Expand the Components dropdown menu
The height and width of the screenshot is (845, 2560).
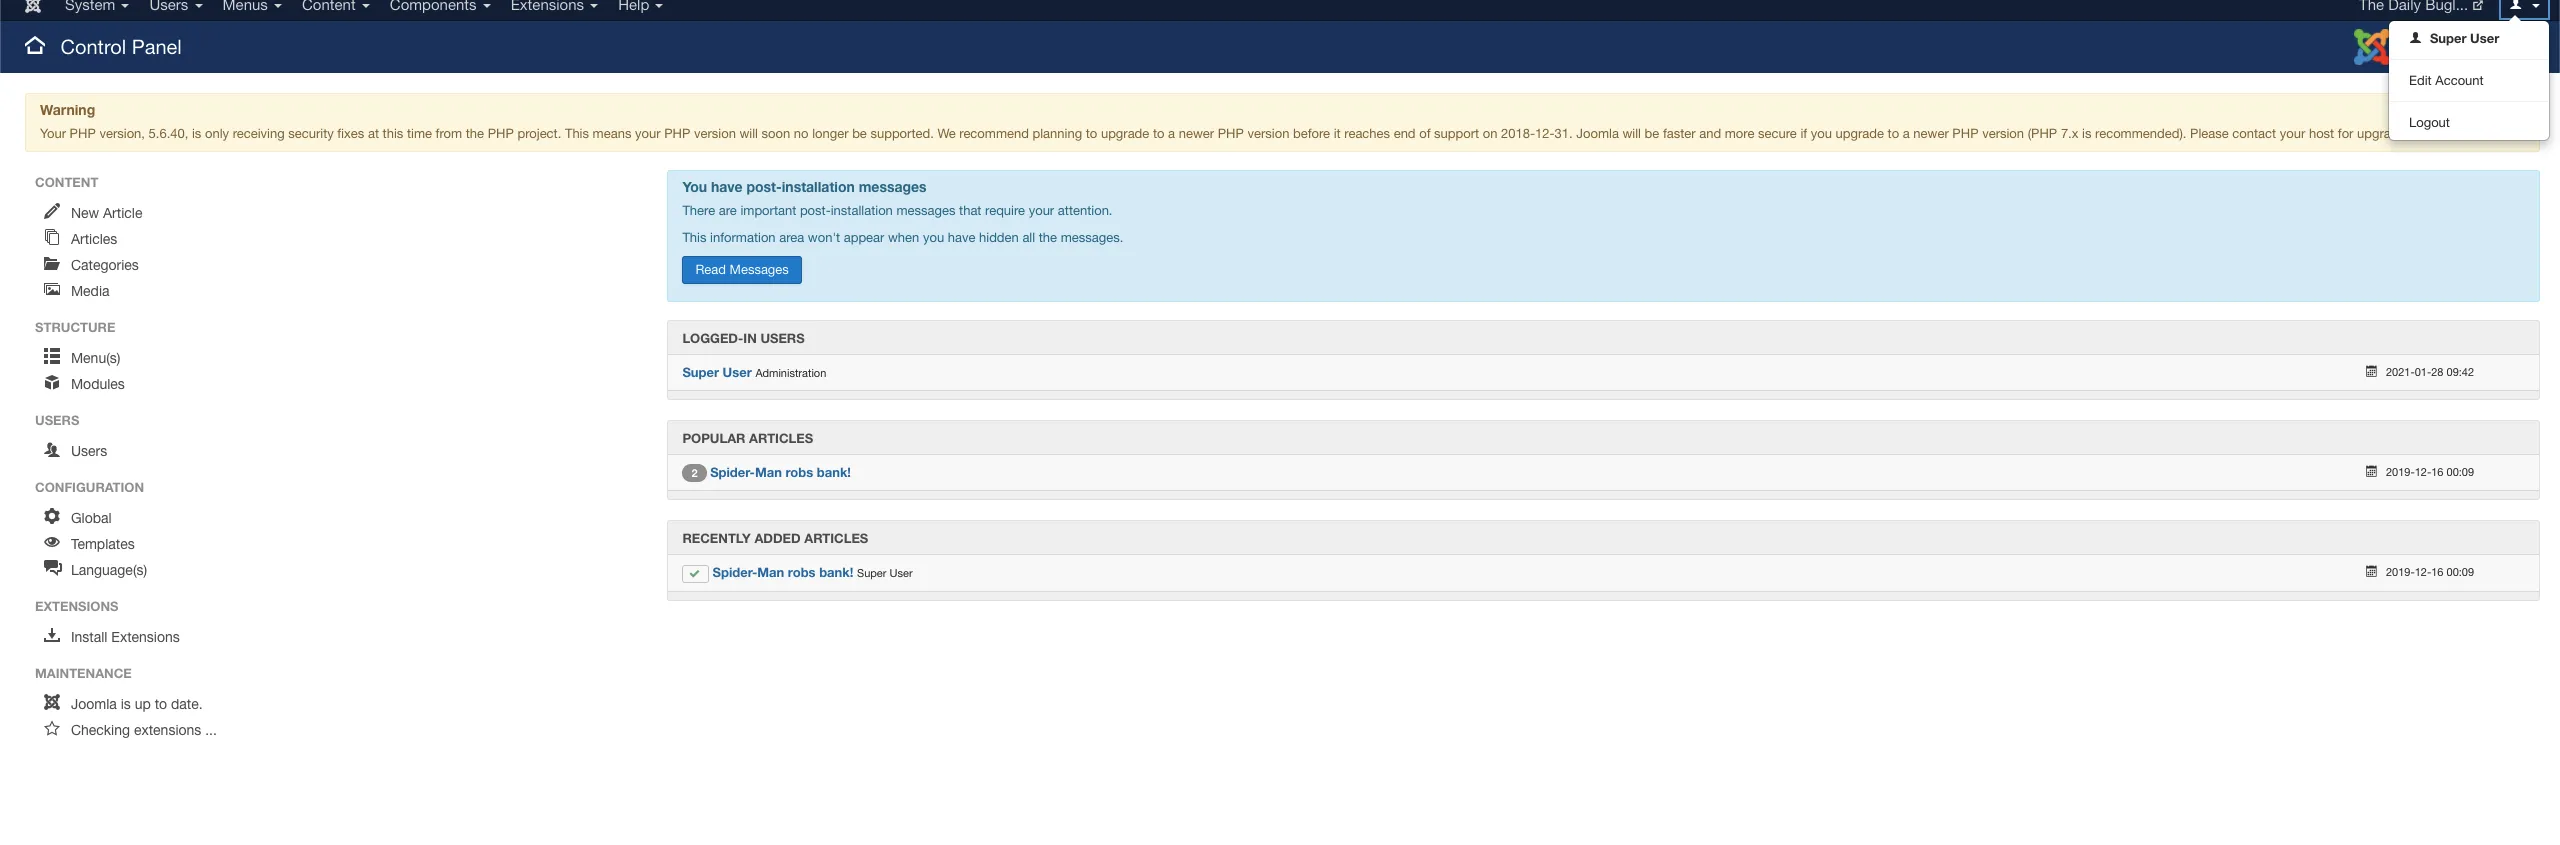click(439, 6)
